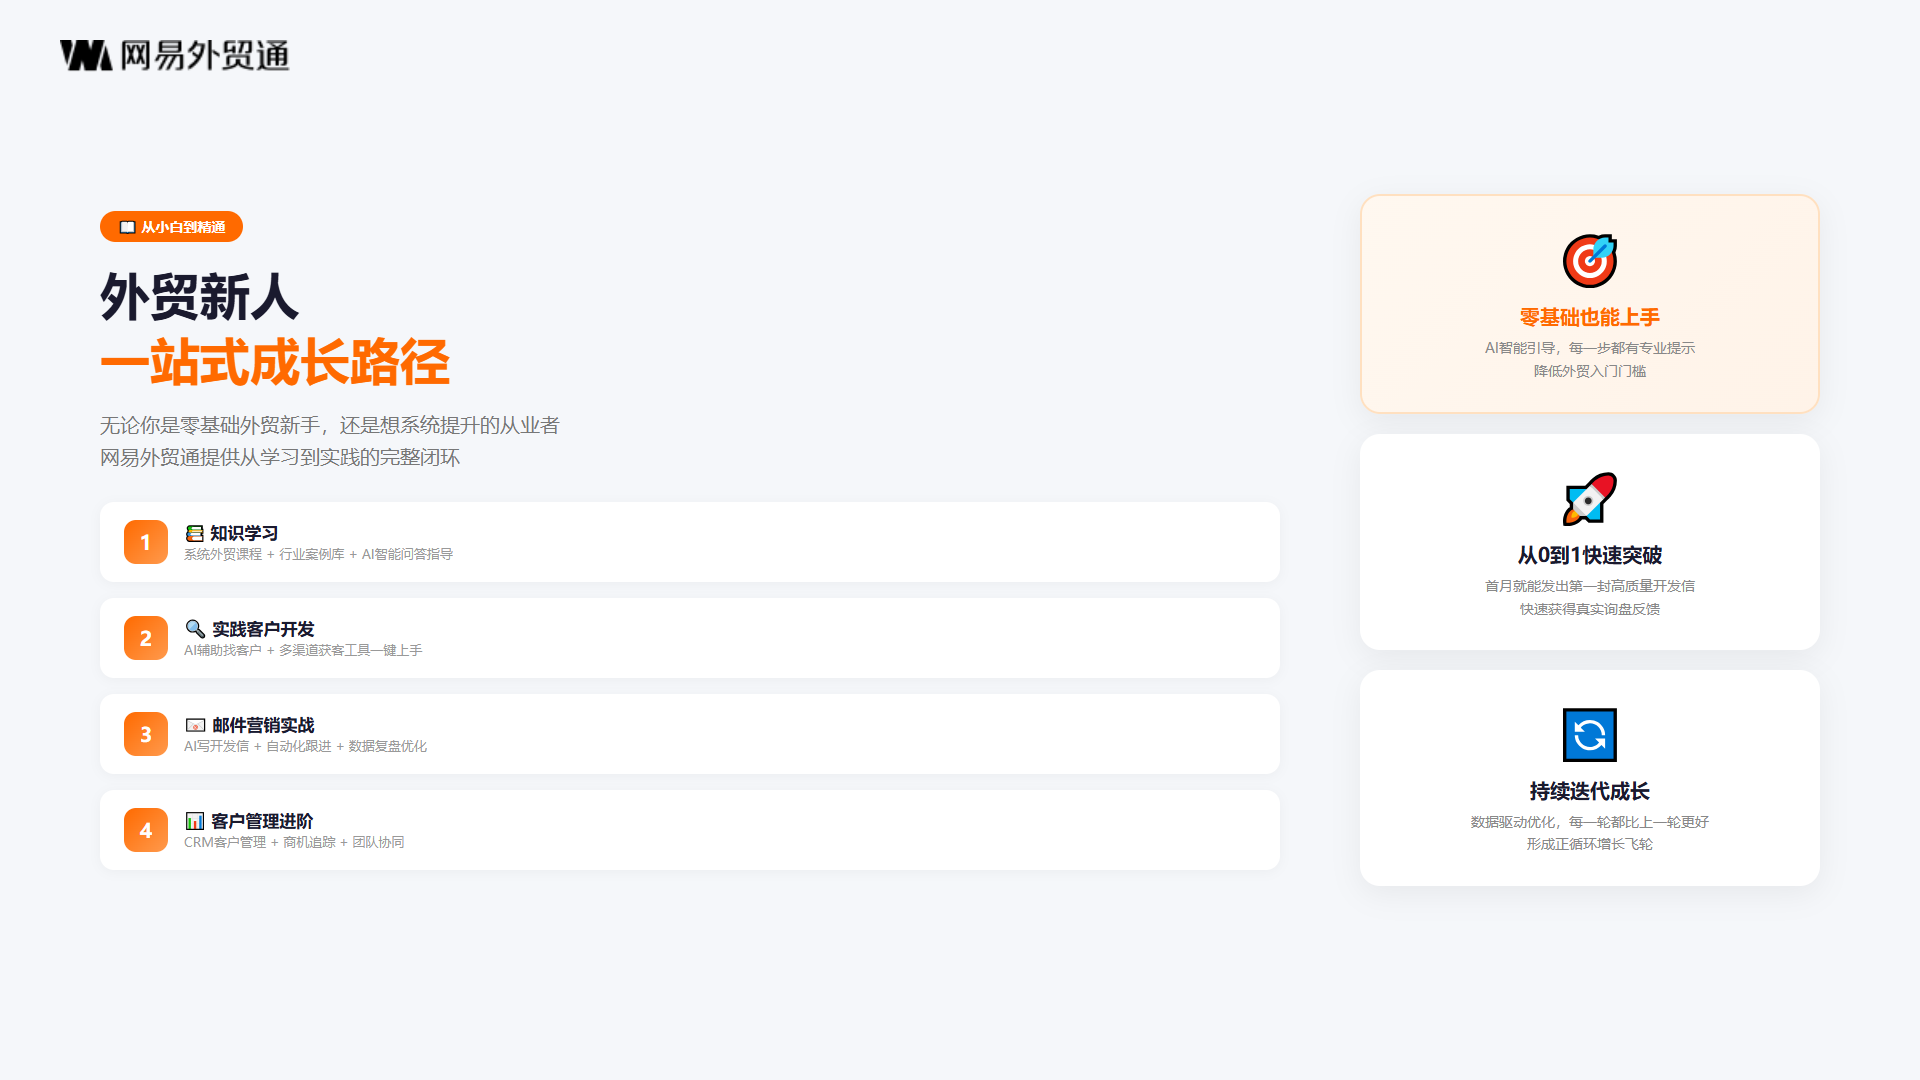The height and width of the screenshot is (1080, 1920).
Task: Select the 邮件营销实战 step title
Action: coord(263,725)
